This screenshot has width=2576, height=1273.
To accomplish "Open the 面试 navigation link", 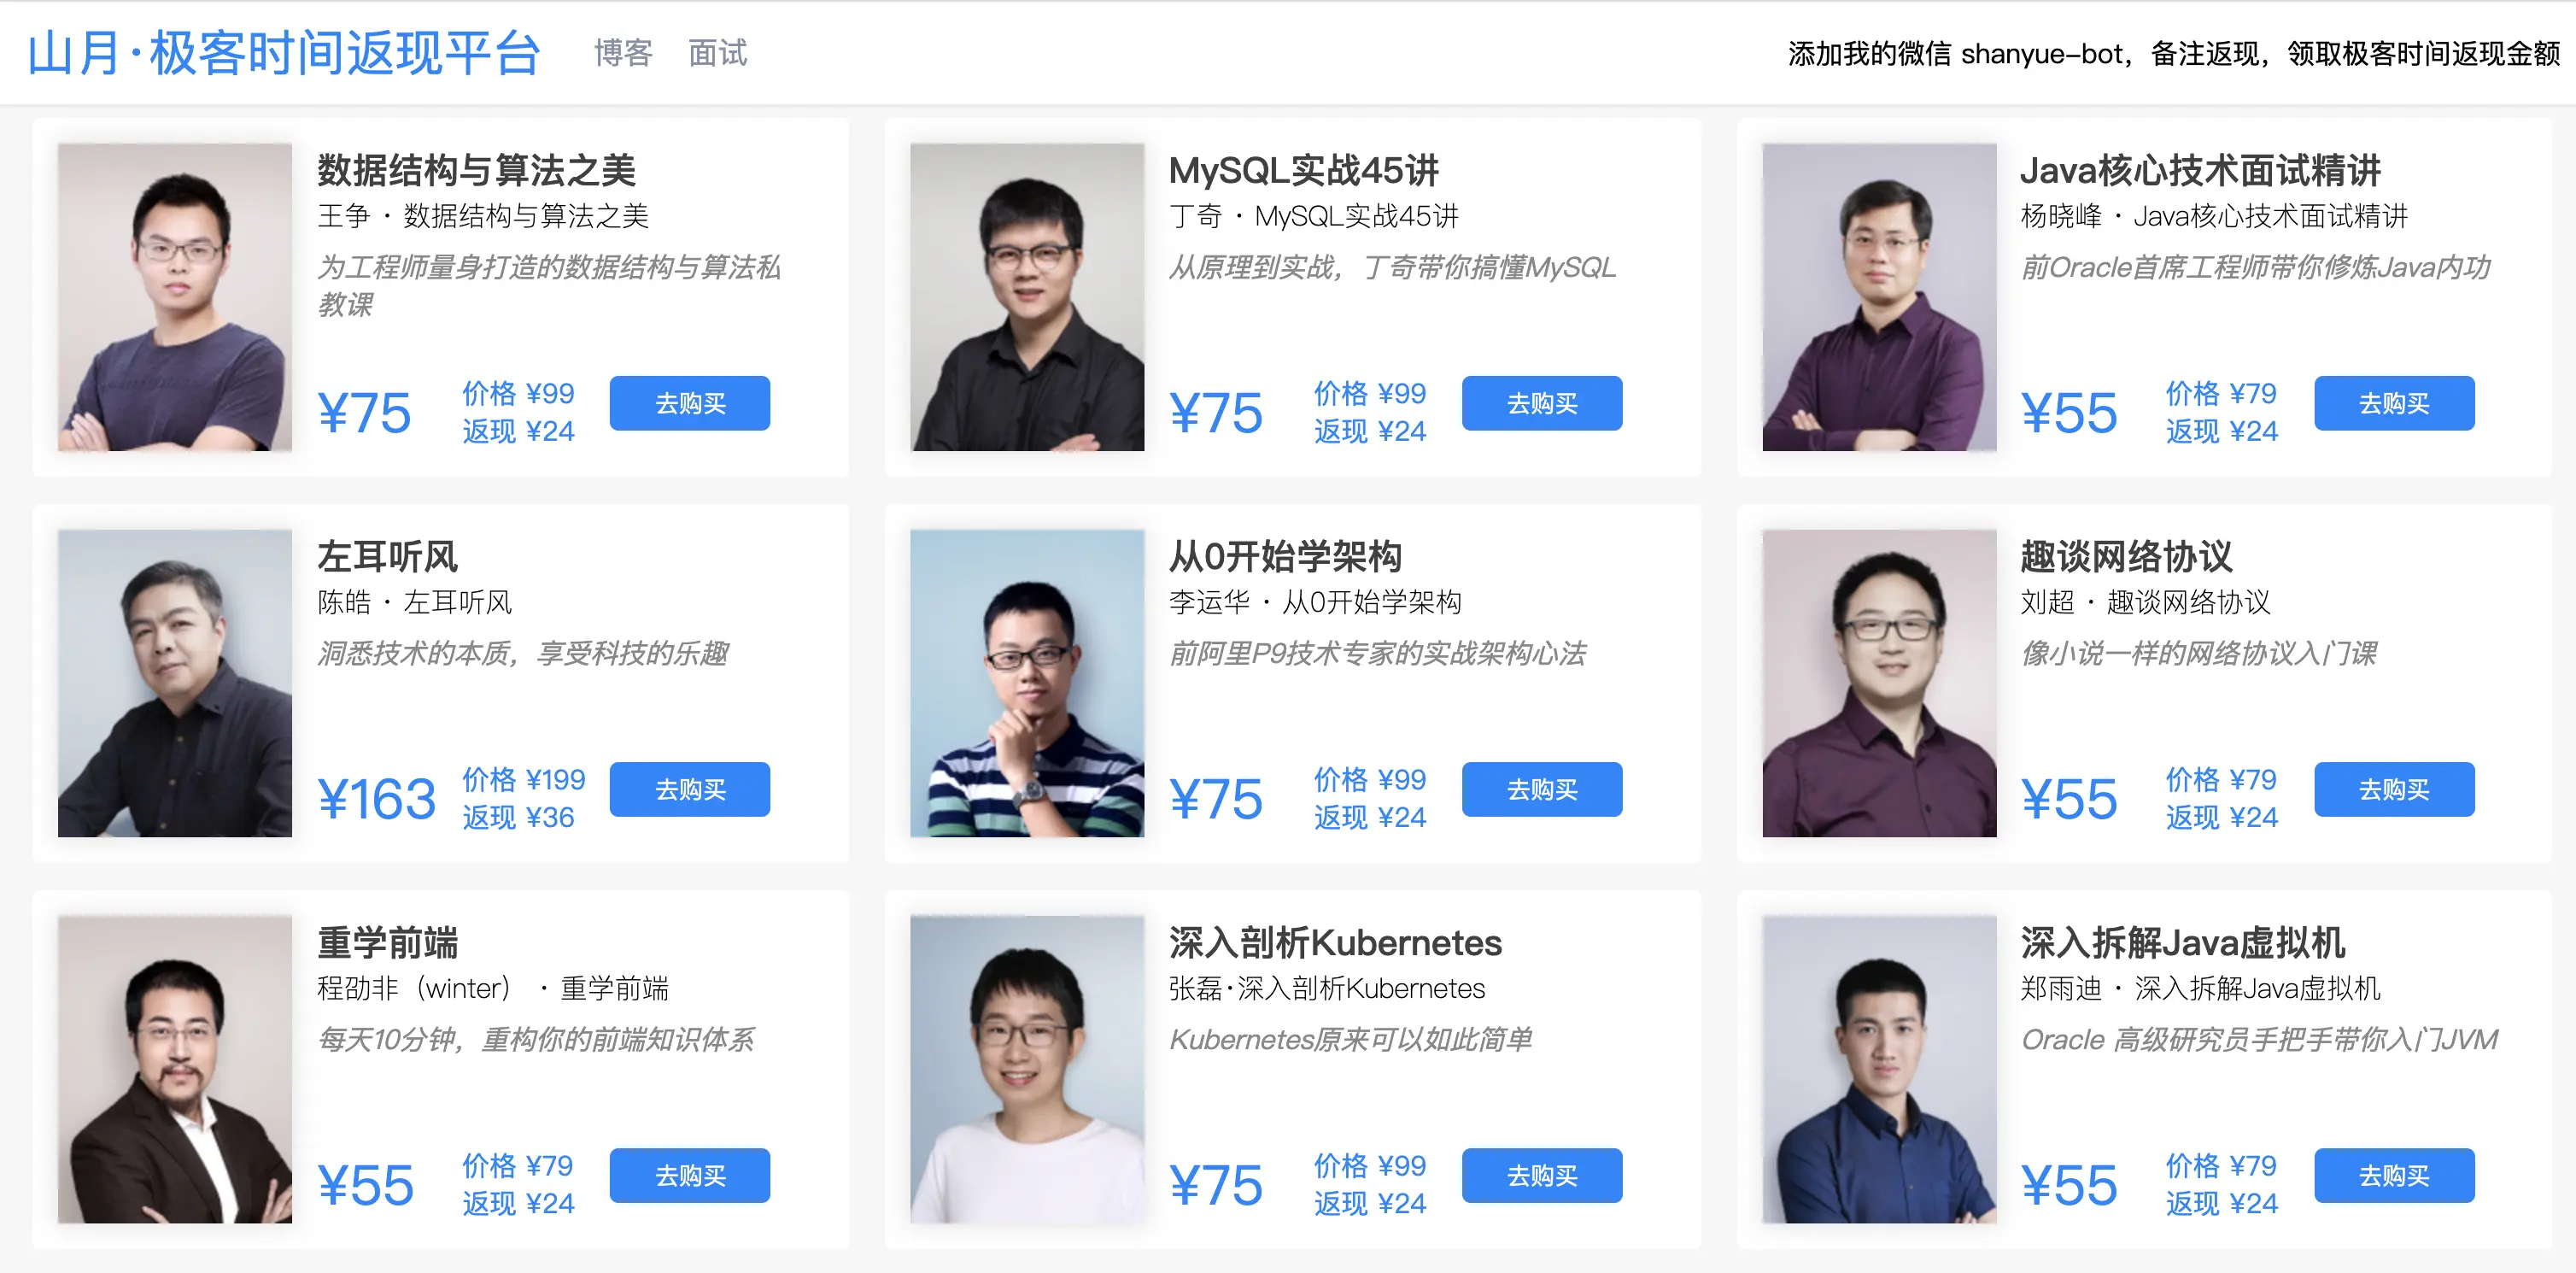I will tap(717, 53).
